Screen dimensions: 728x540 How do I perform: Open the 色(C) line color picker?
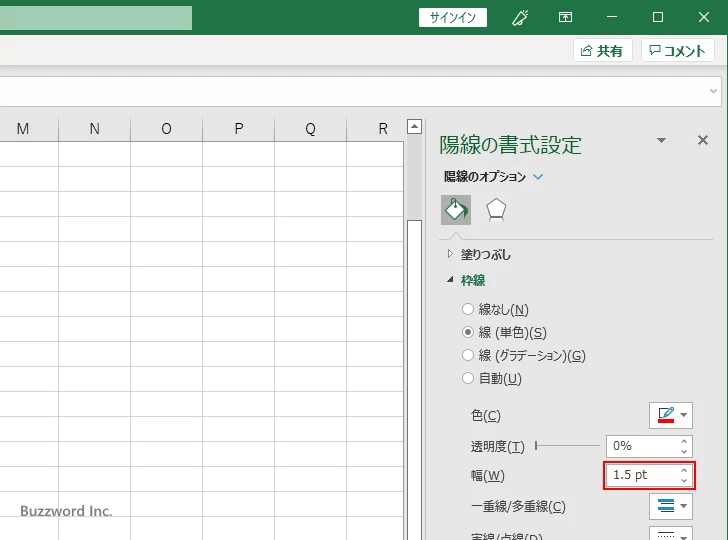point(671,415)
